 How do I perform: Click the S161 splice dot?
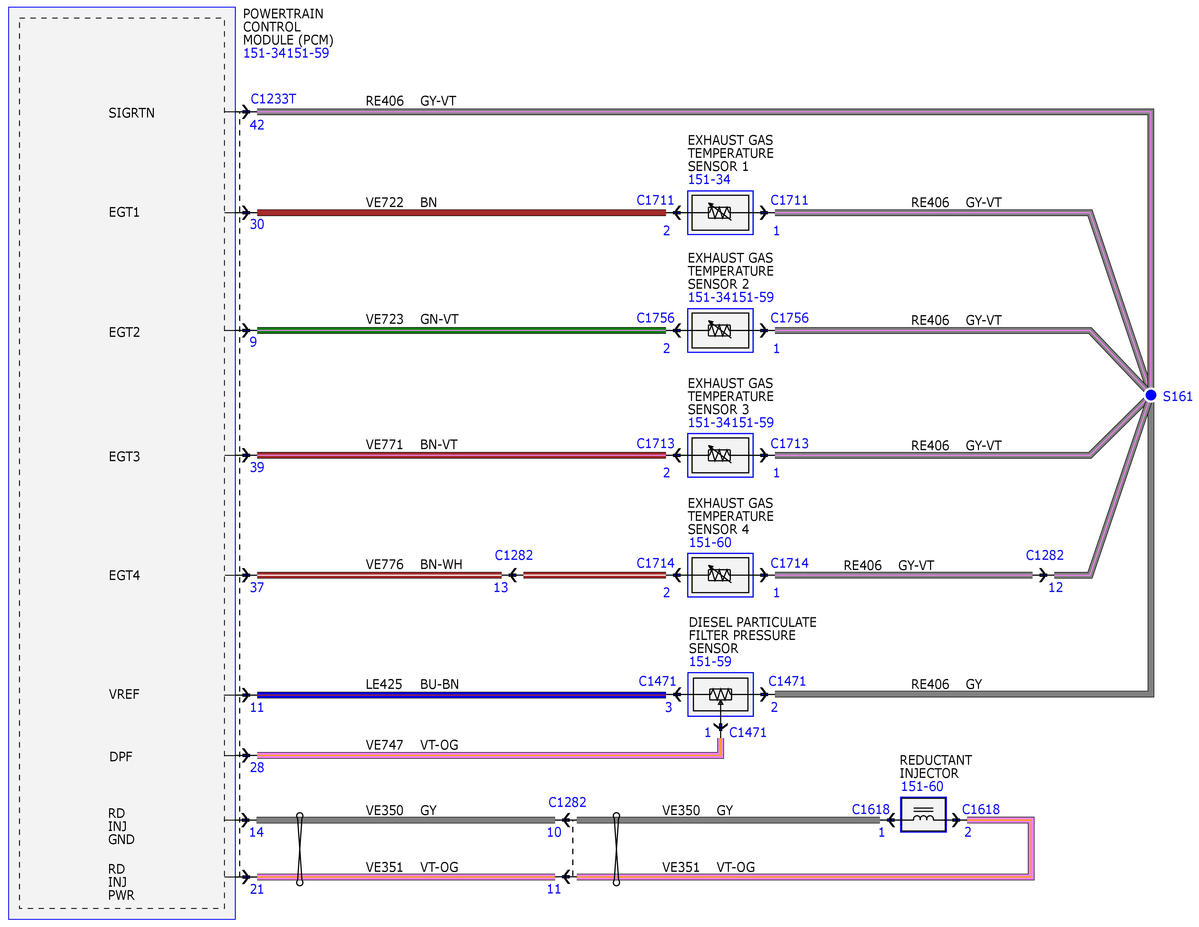pos(1150,395)
